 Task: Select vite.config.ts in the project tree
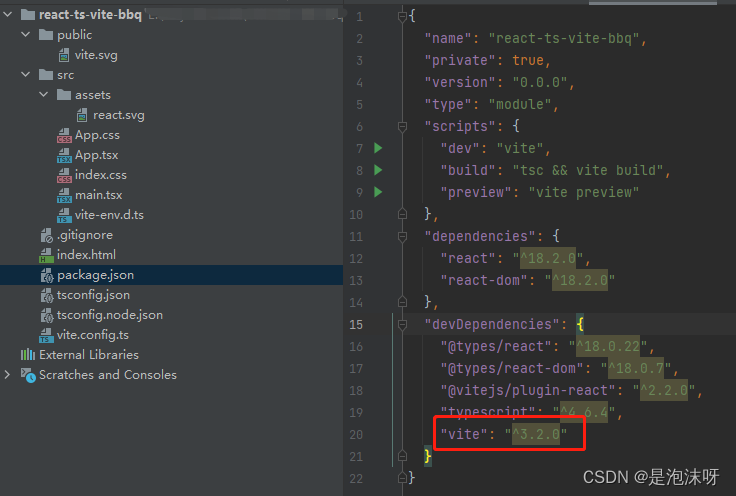92,335
